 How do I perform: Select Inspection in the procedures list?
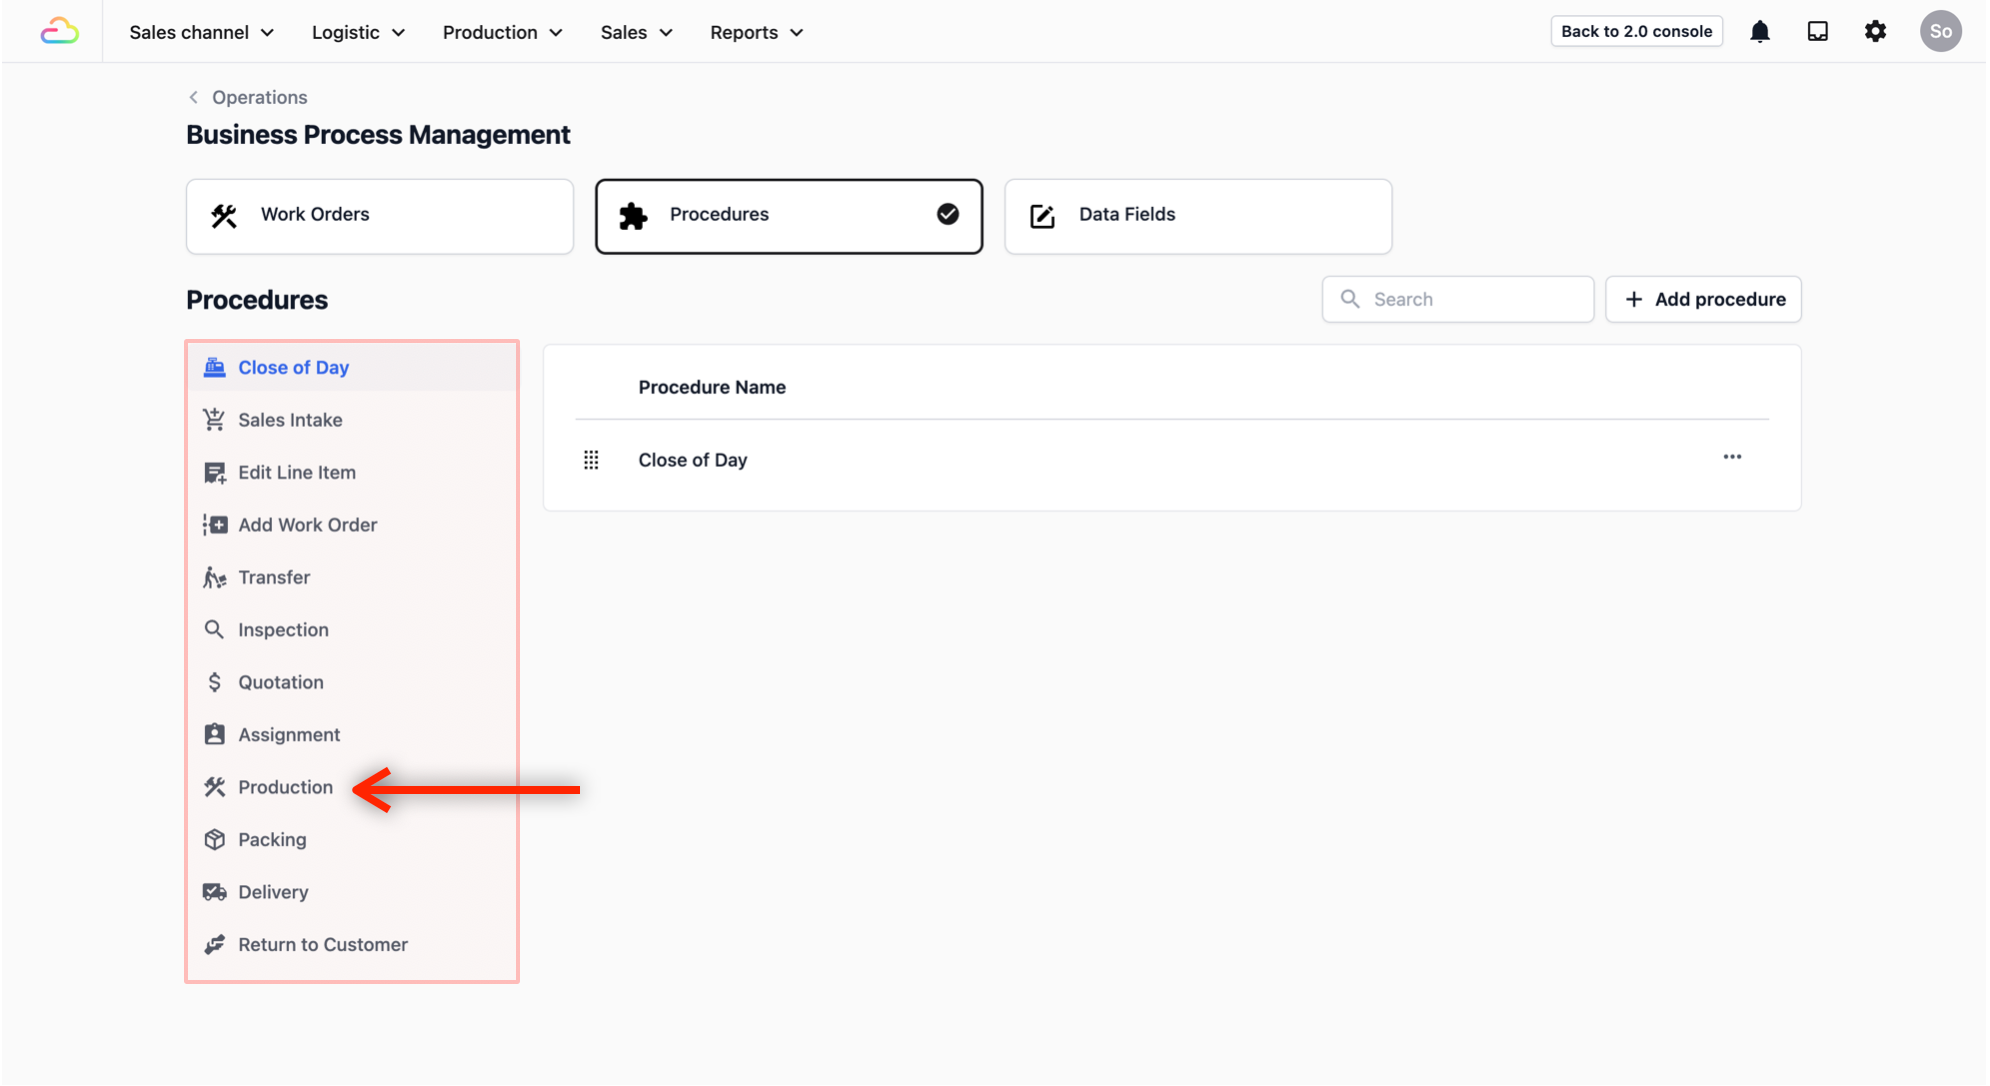283,630
